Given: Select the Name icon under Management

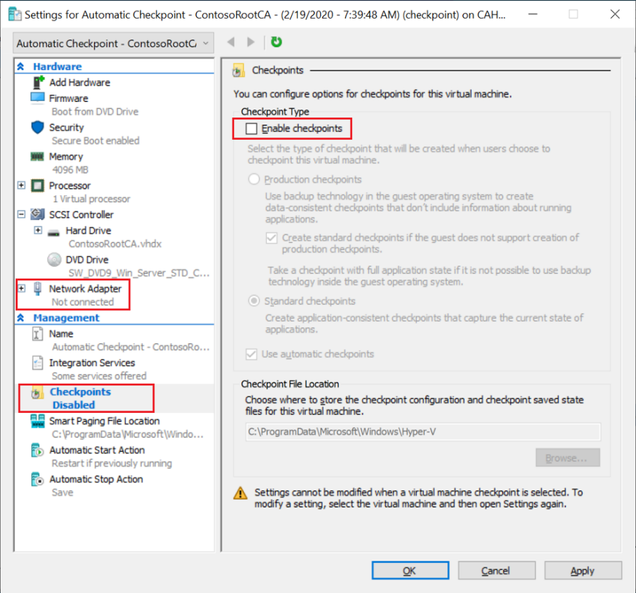Looking at the screenshot, I should click(x=37, y=334).
